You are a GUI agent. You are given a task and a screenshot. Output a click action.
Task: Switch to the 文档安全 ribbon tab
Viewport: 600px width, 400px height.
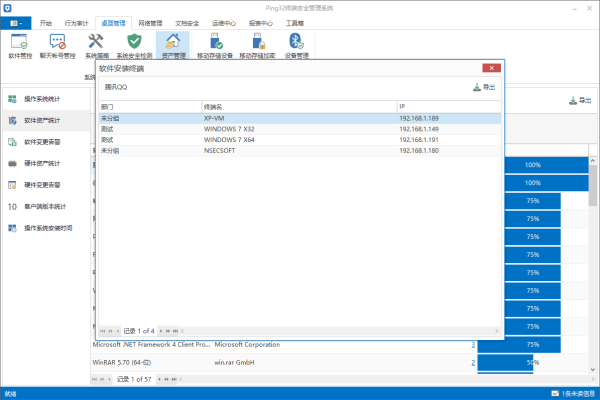tap(187, 23)
